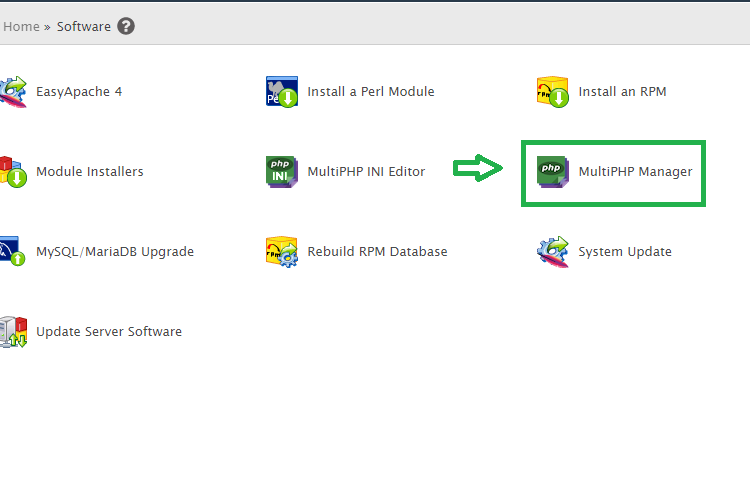Click the Install an RPM label
Image resolution: width=750 pixels, height=500 pixels.
pos(622,91)
